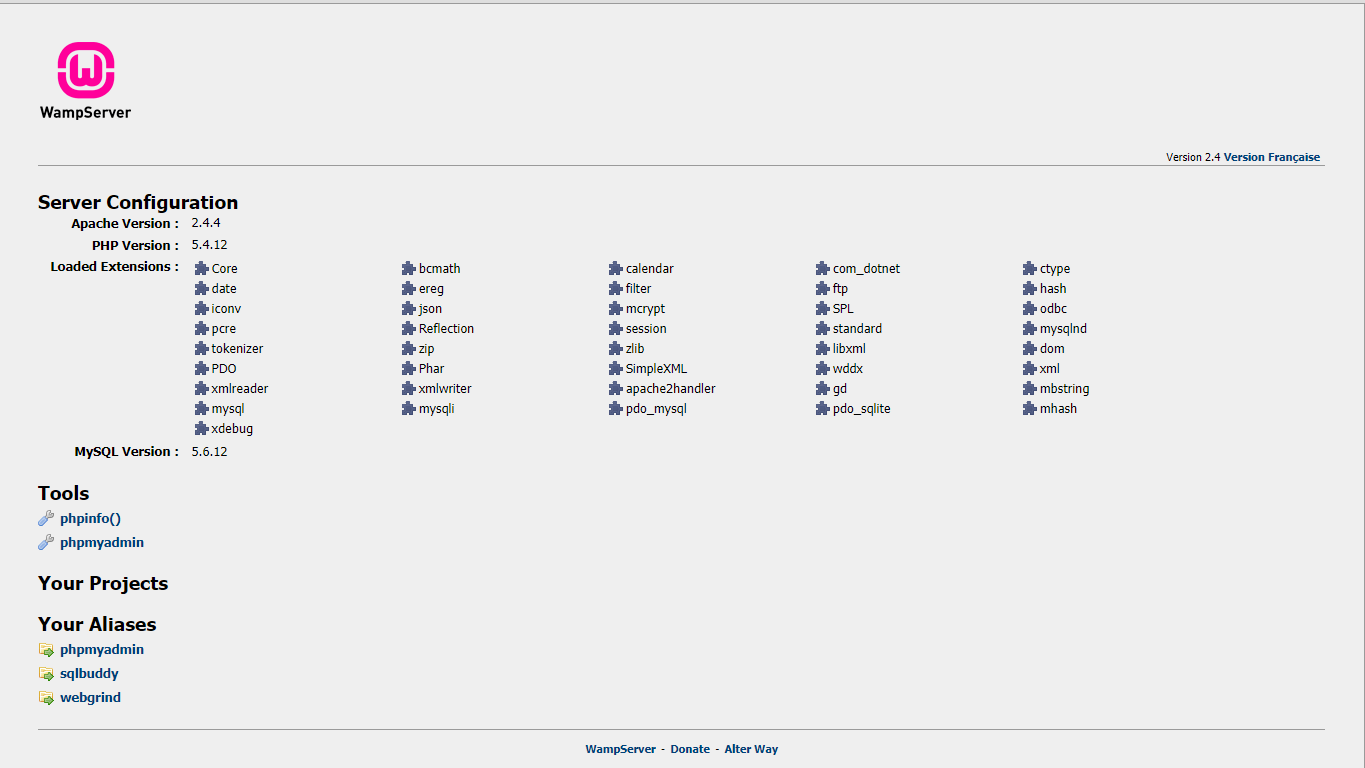Click the puzzle icon beside mhash
Screen dimensions: 1365x768
1030,409
